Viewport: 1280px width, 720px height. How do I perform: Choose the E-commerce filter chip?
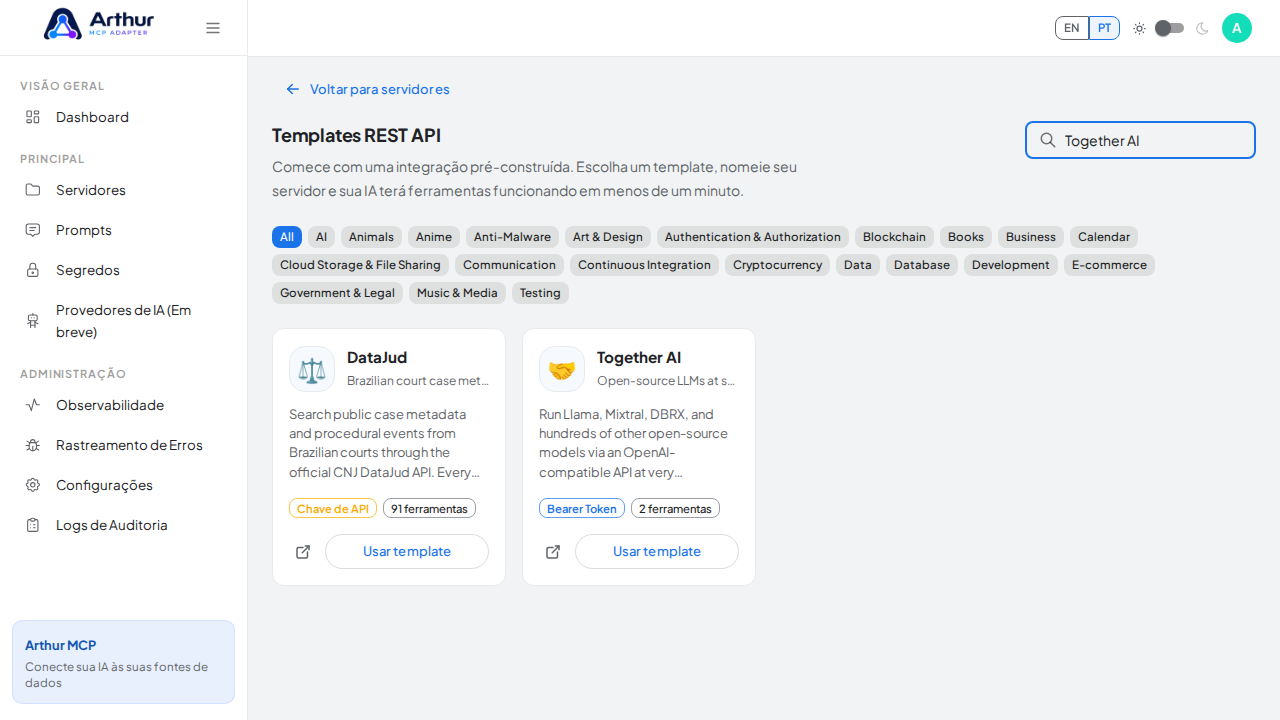(1109, 265)
